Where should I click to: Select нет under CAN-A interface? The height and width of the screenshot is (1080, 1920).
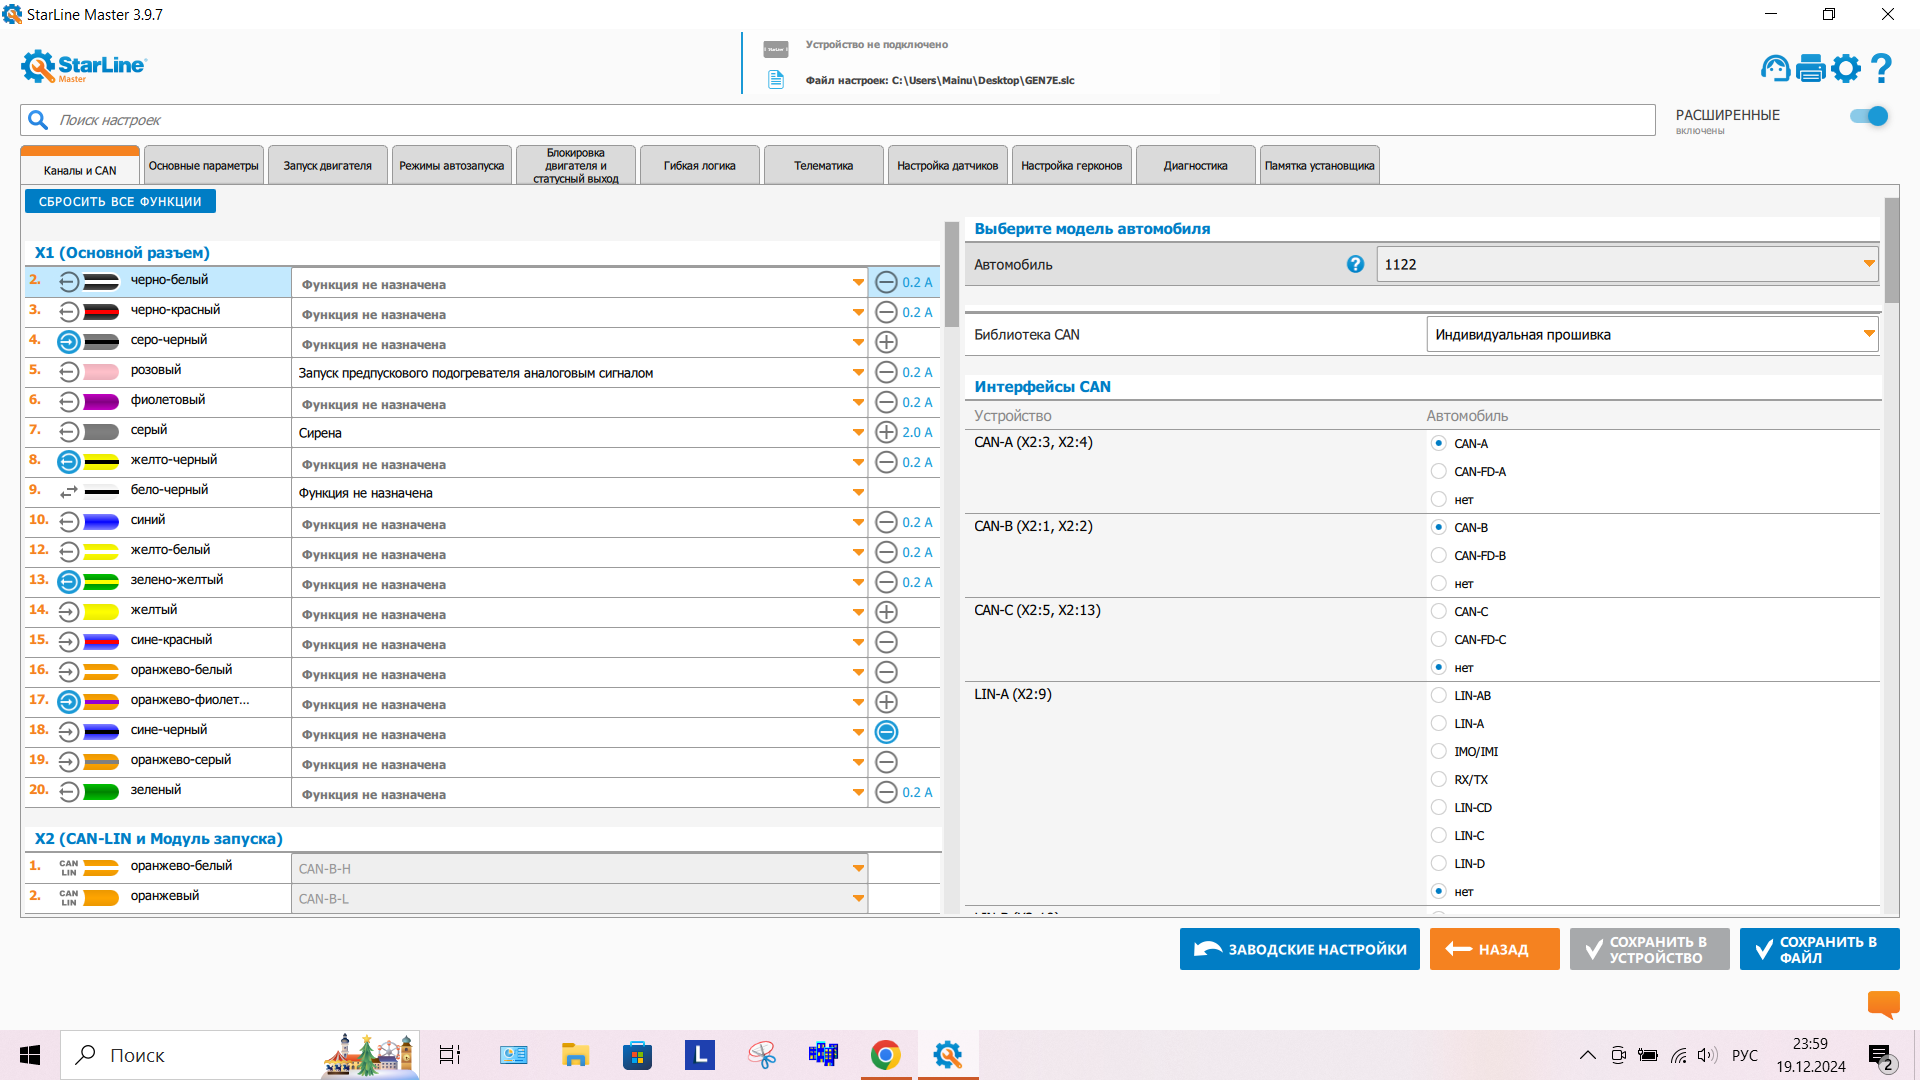(x=1439, y=499)
